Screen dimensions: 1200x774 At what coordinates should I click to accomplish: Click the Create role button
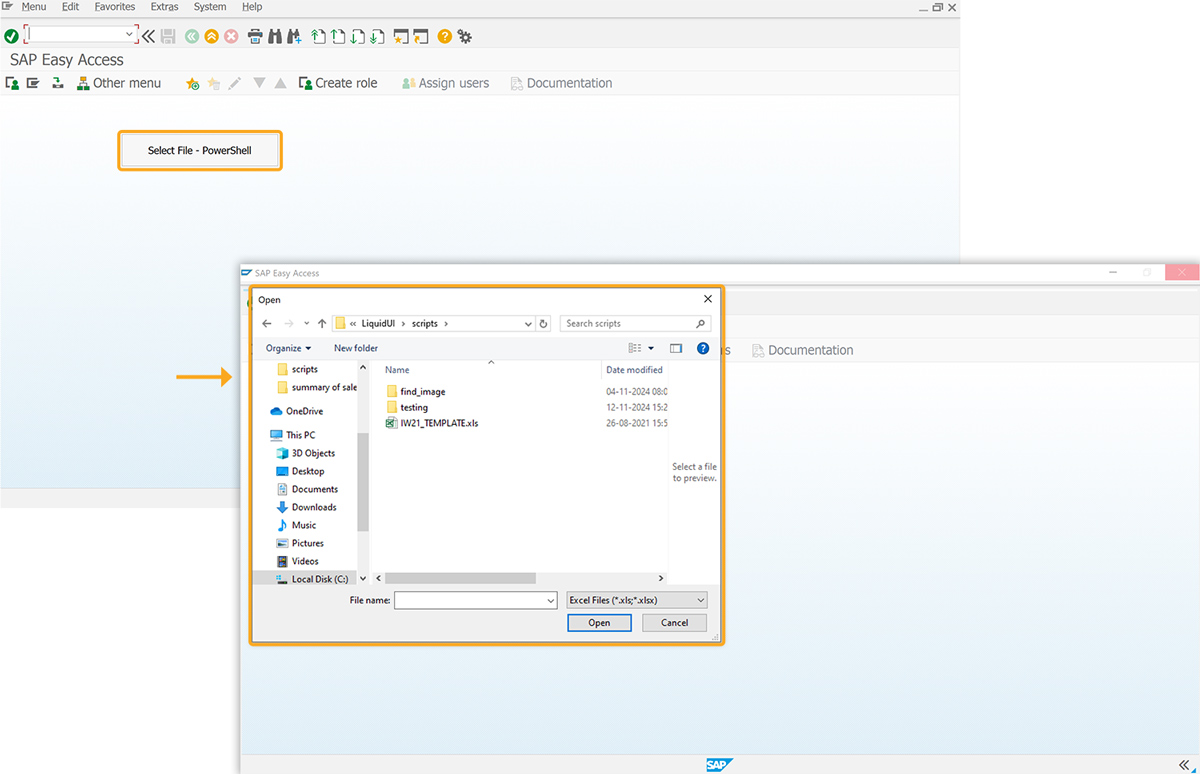(338, 83)
